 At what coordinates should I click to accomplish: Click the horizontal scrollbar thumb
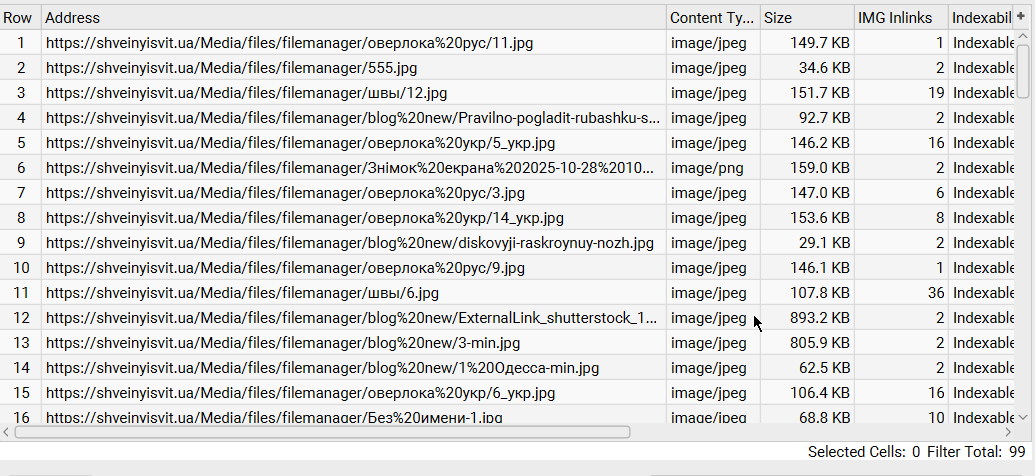coord(322,432)
